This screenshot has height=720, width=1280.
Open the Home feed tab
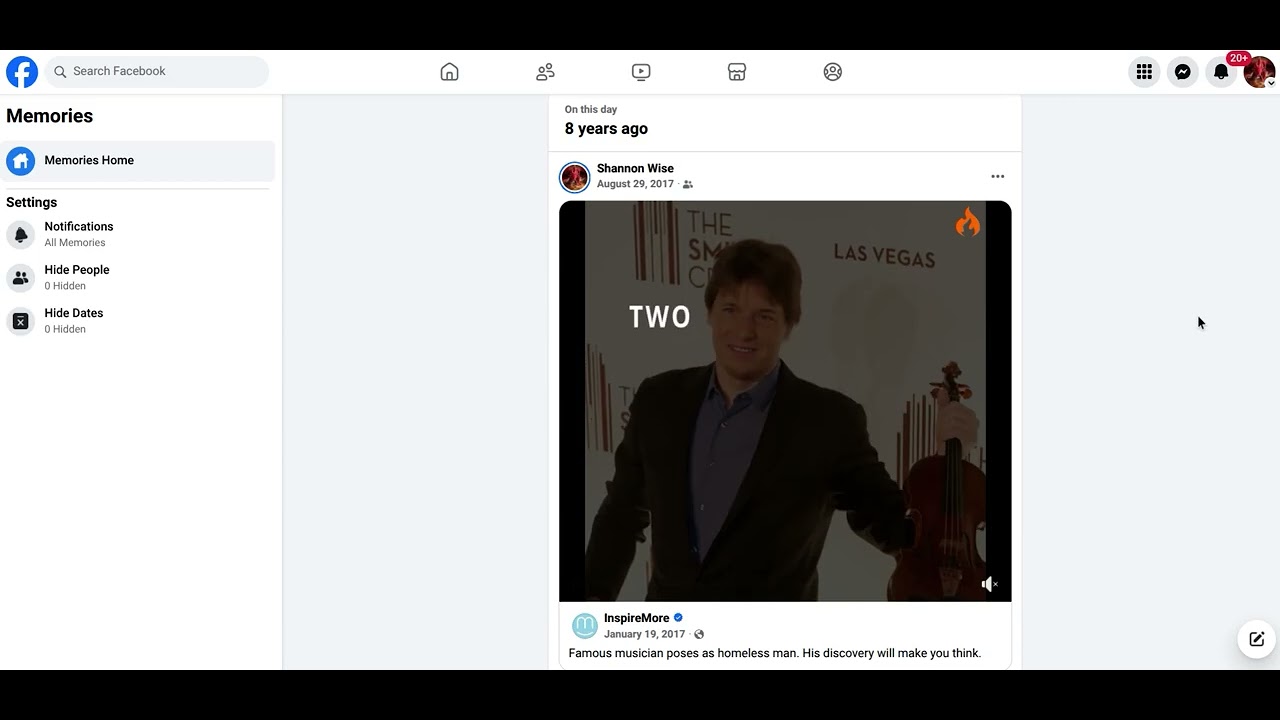(450, 72)
